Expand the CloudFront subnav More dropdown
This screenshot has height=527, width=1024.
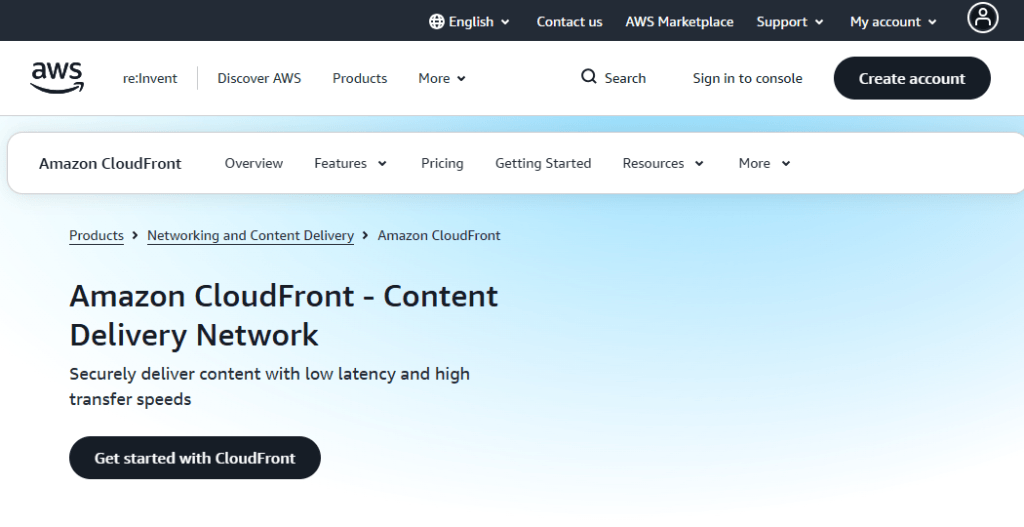point(764,163)
